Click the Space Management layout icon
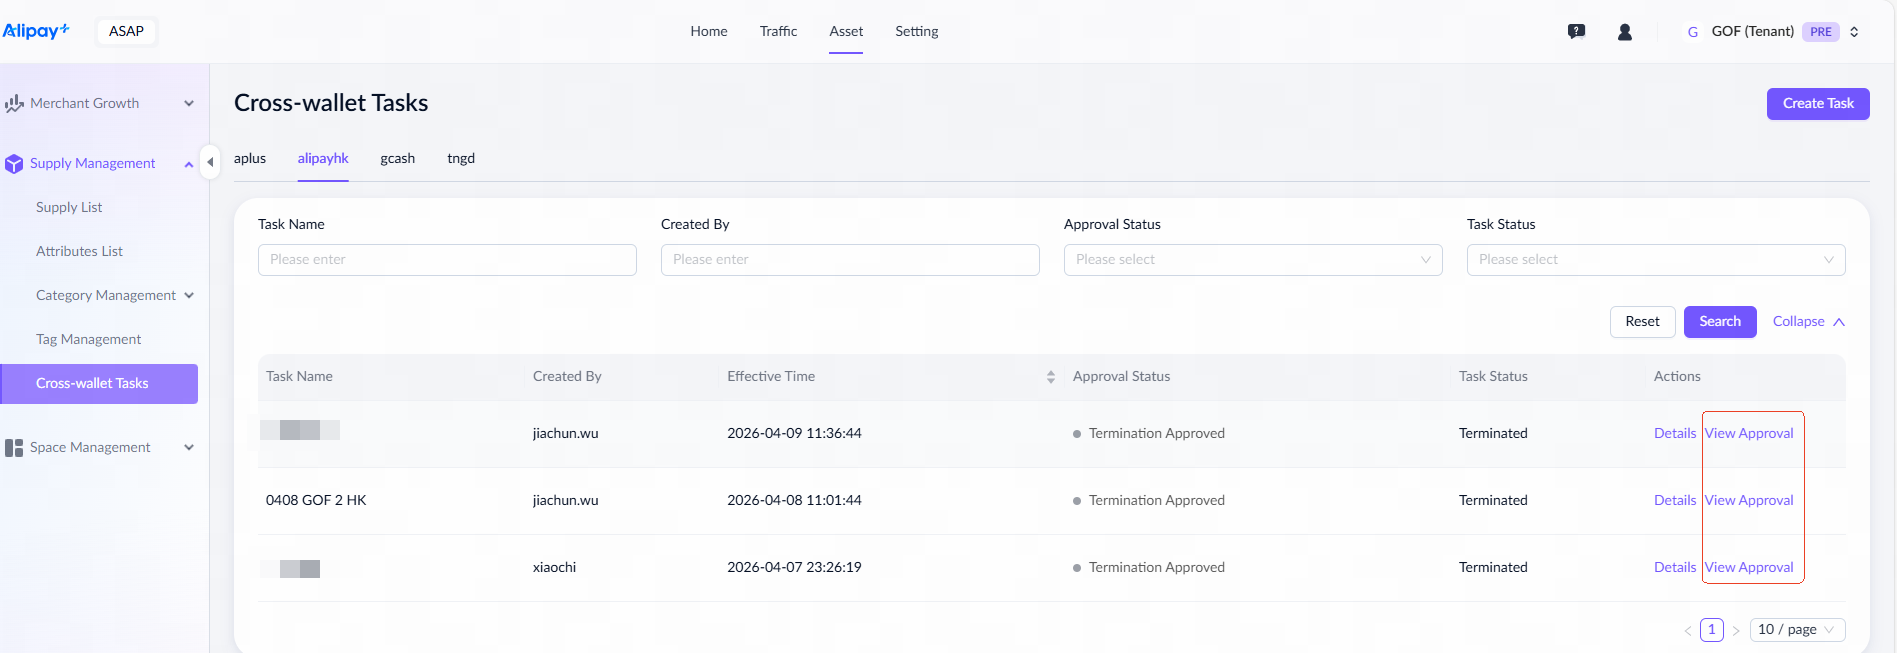 point(14,448)
